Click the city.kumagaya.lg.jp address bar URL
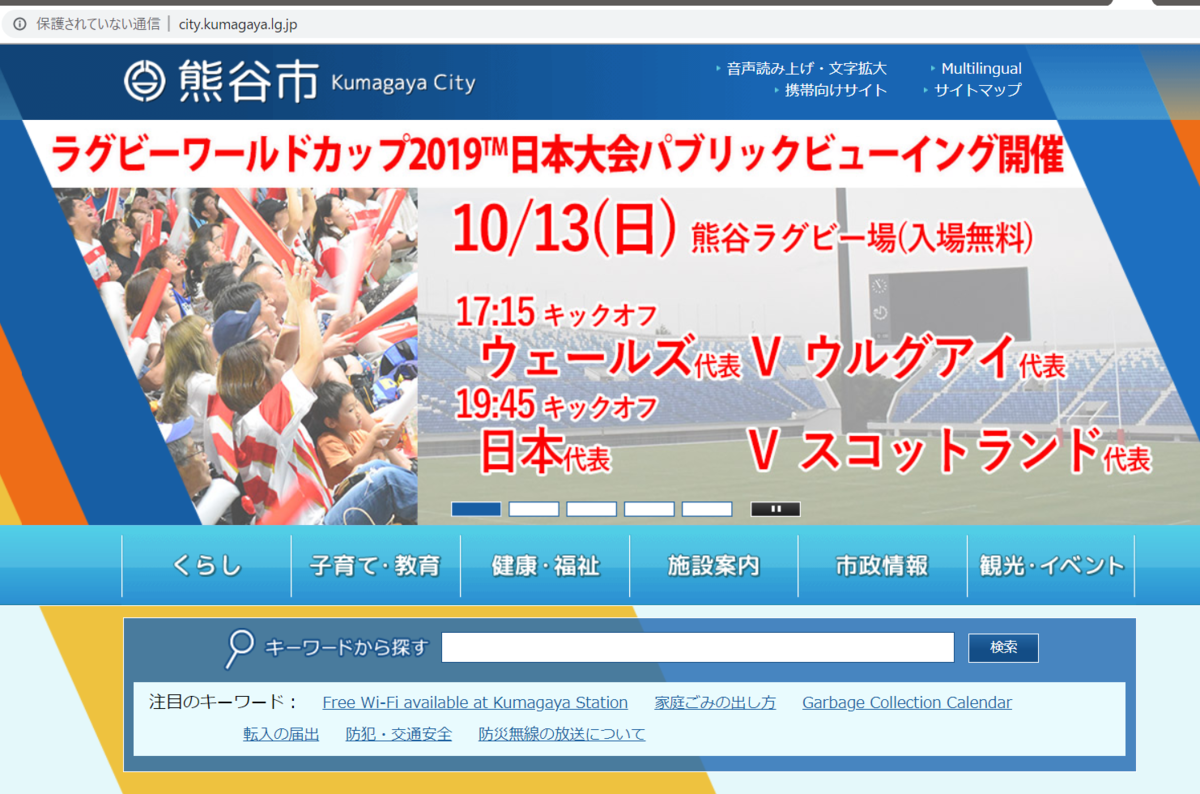The width and height of the screenshot is (1200, 794). [238, 24]
